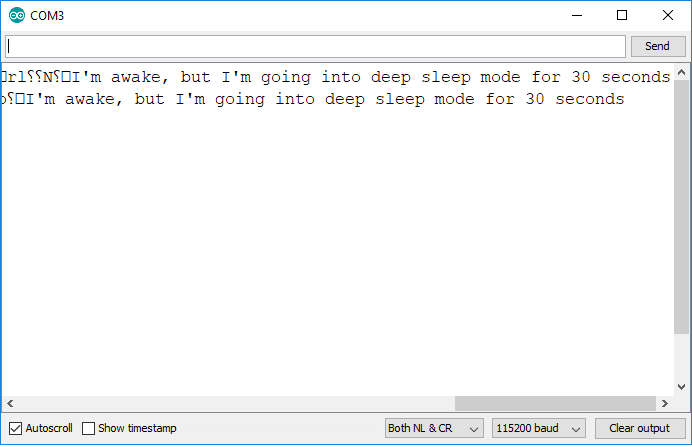Click the down arrow of vertical scrollbar

(682, 386)
